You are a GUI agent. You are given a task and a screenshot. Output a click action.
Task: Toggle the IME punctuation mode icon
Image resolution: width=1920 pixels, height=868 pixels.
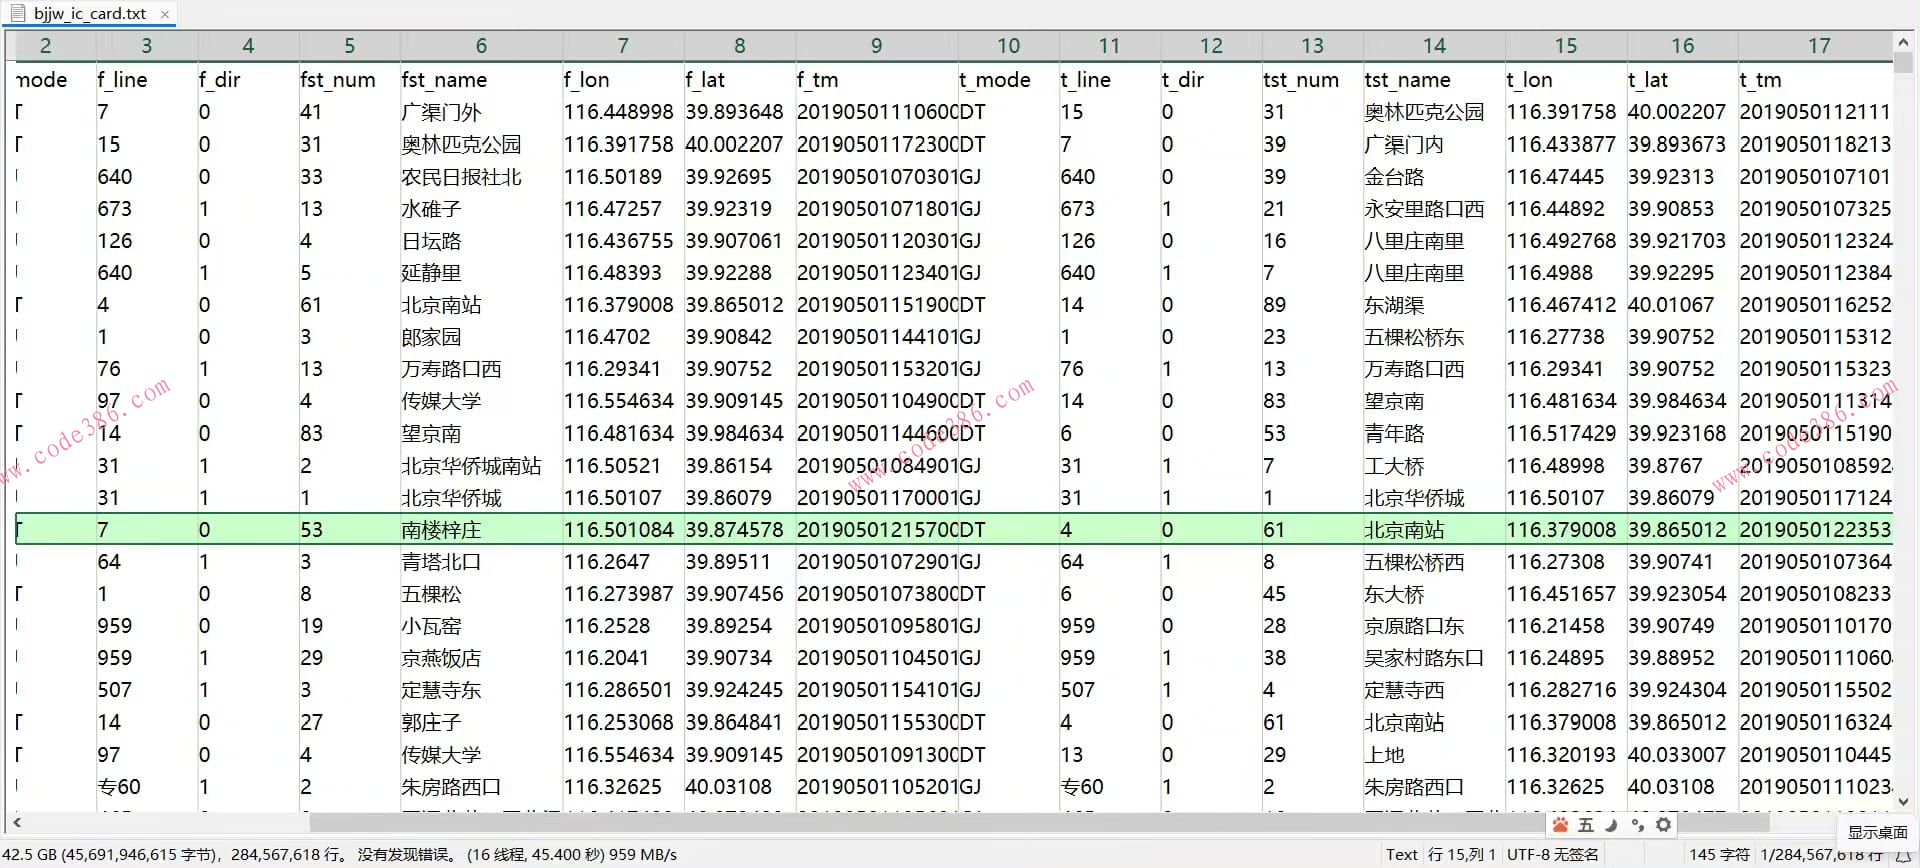(1637, 825)
